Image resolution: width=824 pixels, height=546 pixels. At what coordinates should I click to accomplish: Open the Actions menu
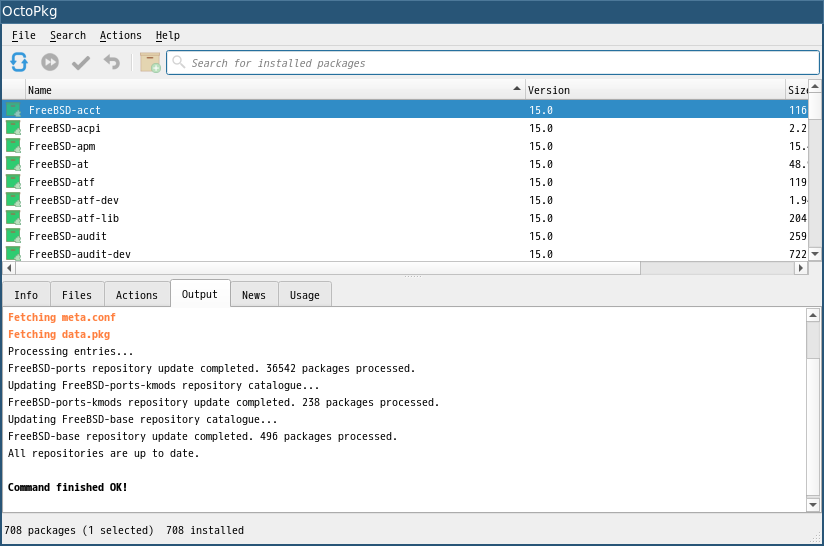click(120, 35)
